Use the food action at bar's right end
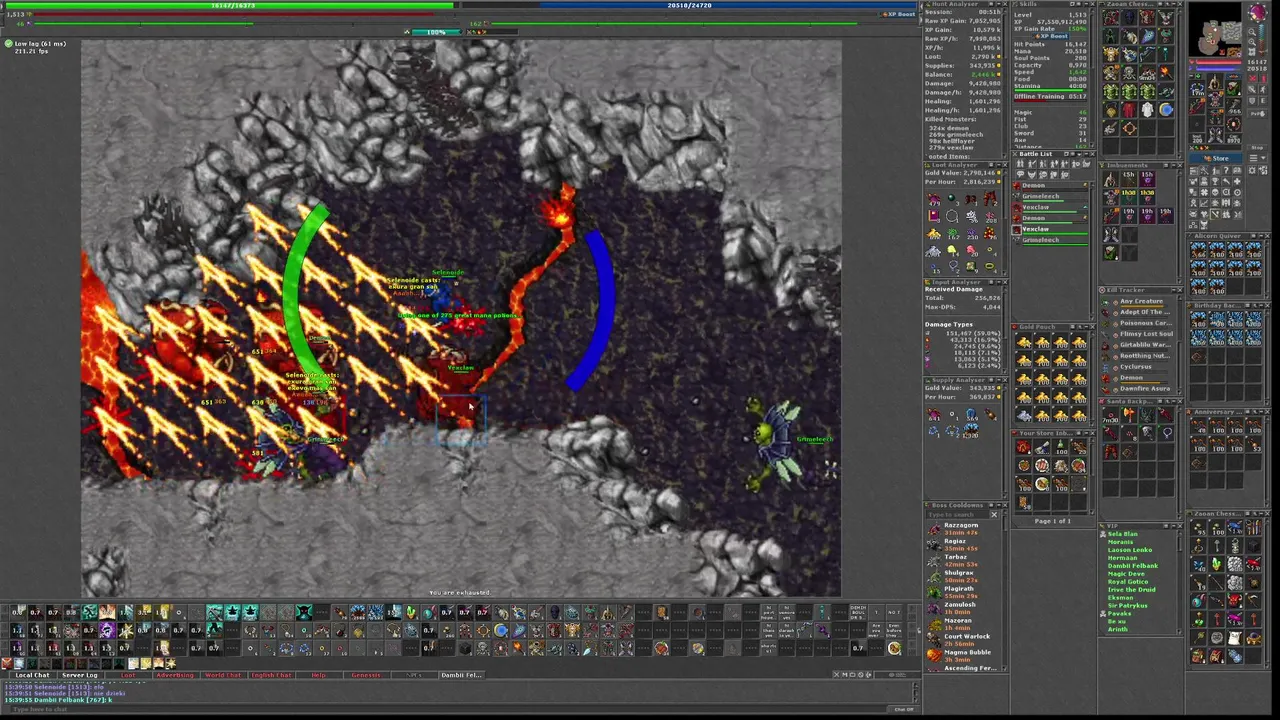 [x=894, y=648]
